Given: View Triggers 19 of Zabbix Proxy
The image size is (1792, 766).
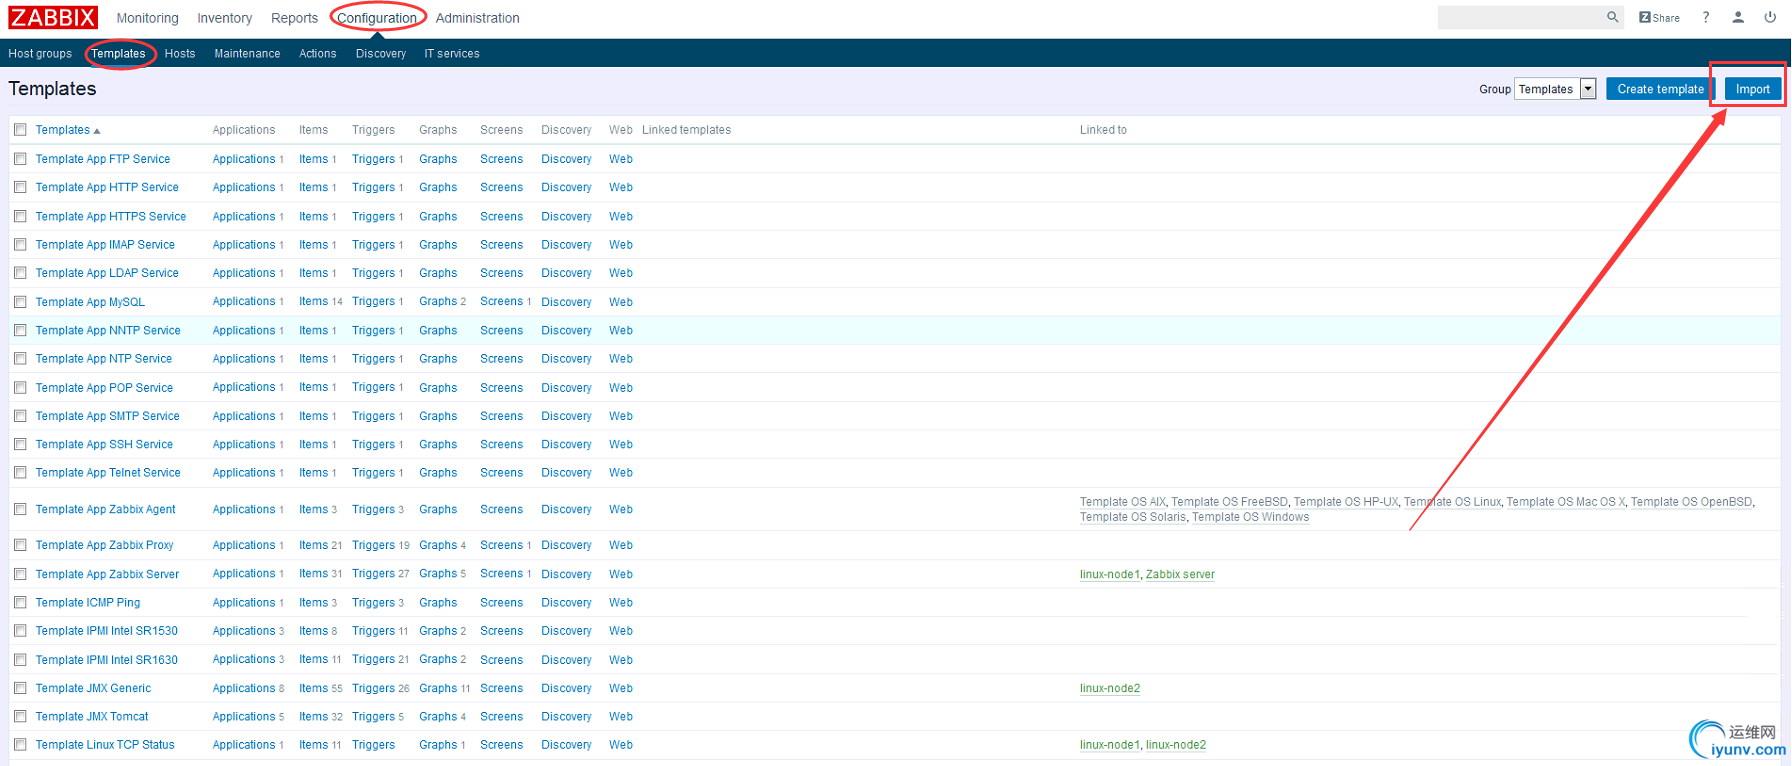Looking at the screenshot, I should 373,545.
